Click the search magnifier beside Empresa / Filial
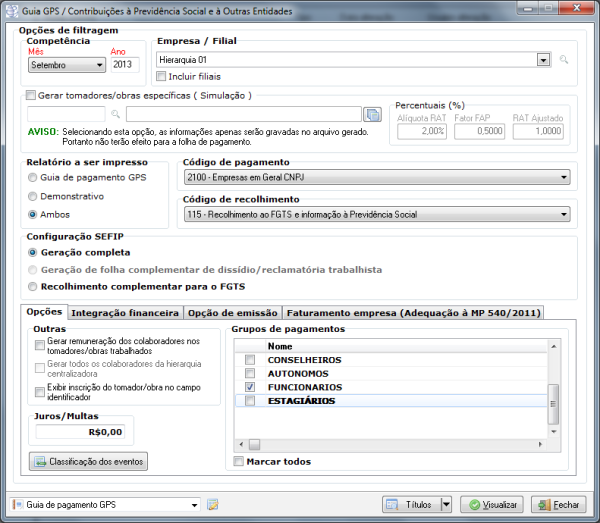Viewport: 600px width, 523px height. (565, 61)
